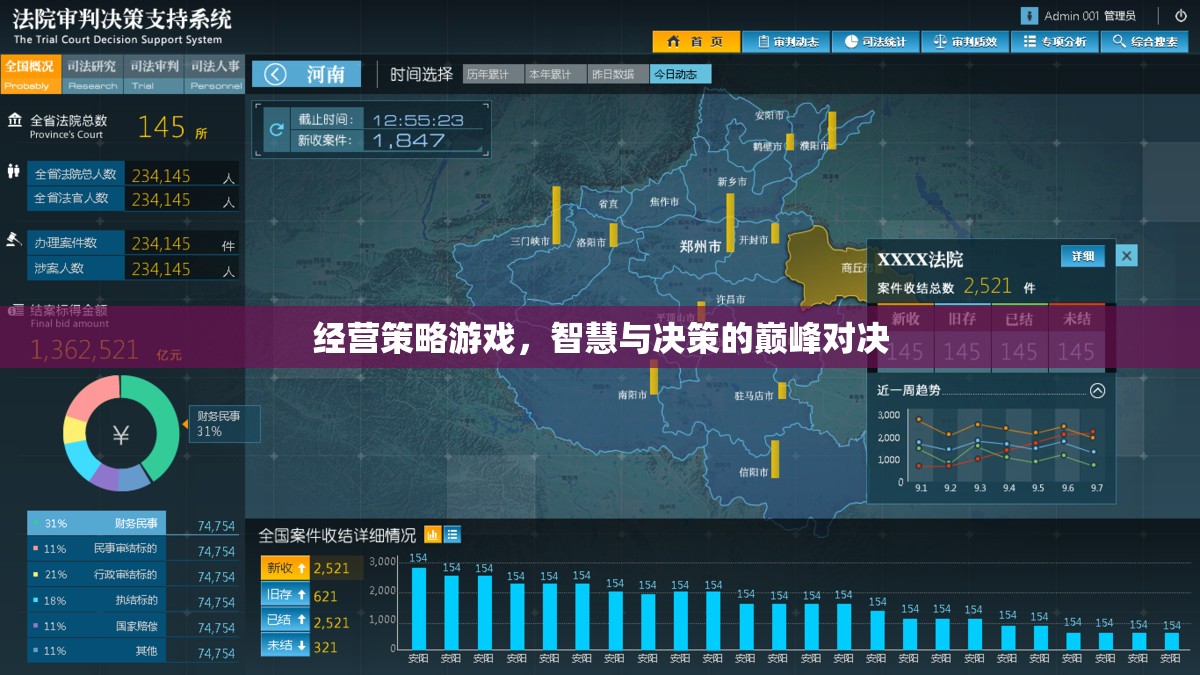The image size is (1200, 675).
Task: Click 驻马店市 on the map
Action: coord(754,396)
